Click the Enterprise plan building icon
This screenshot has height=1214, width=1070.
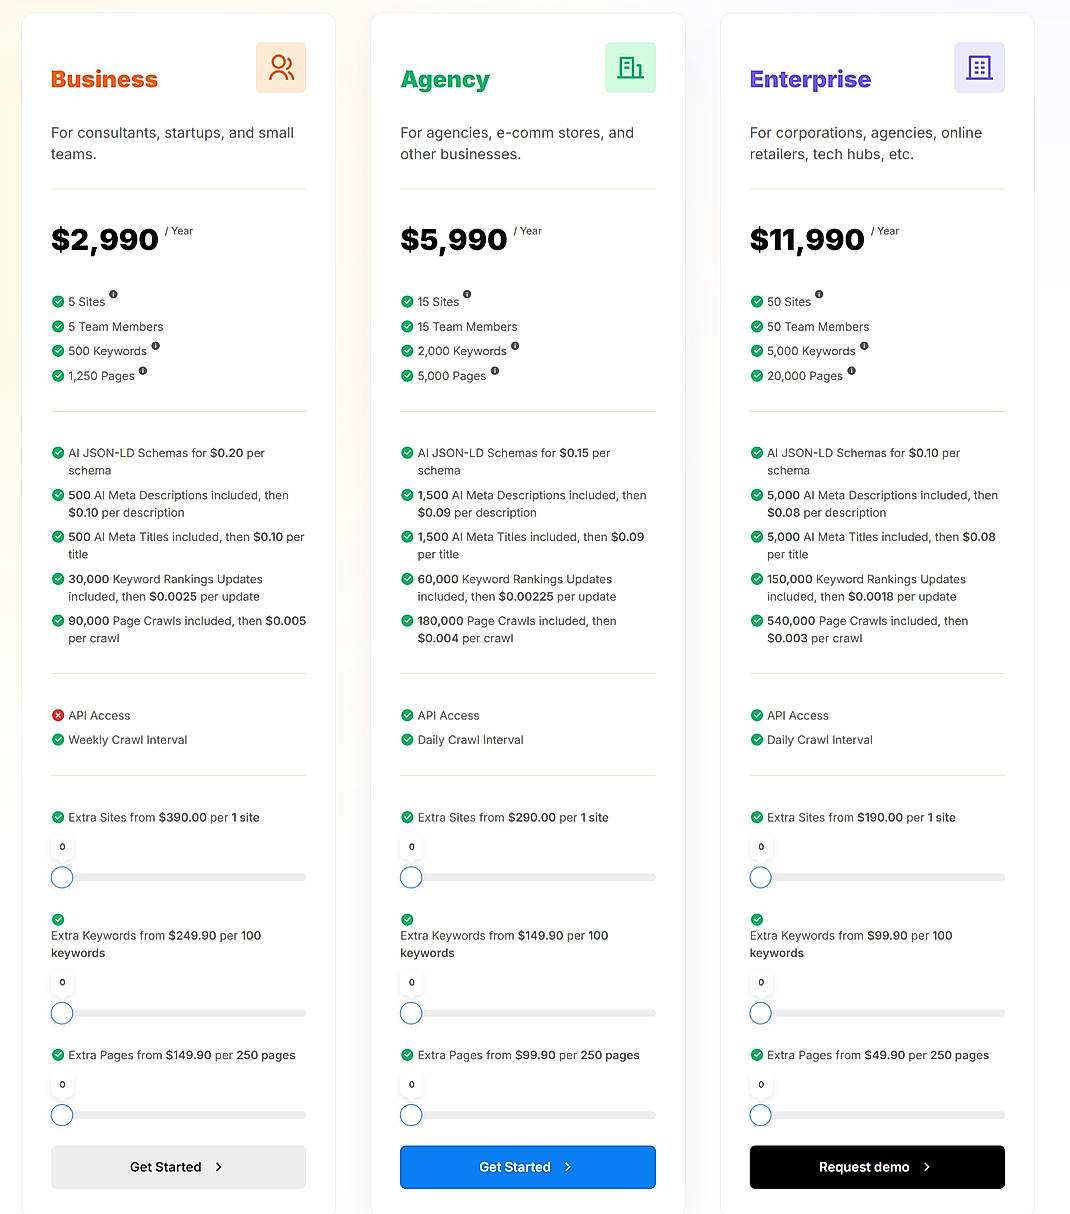[x=979, y=67]
